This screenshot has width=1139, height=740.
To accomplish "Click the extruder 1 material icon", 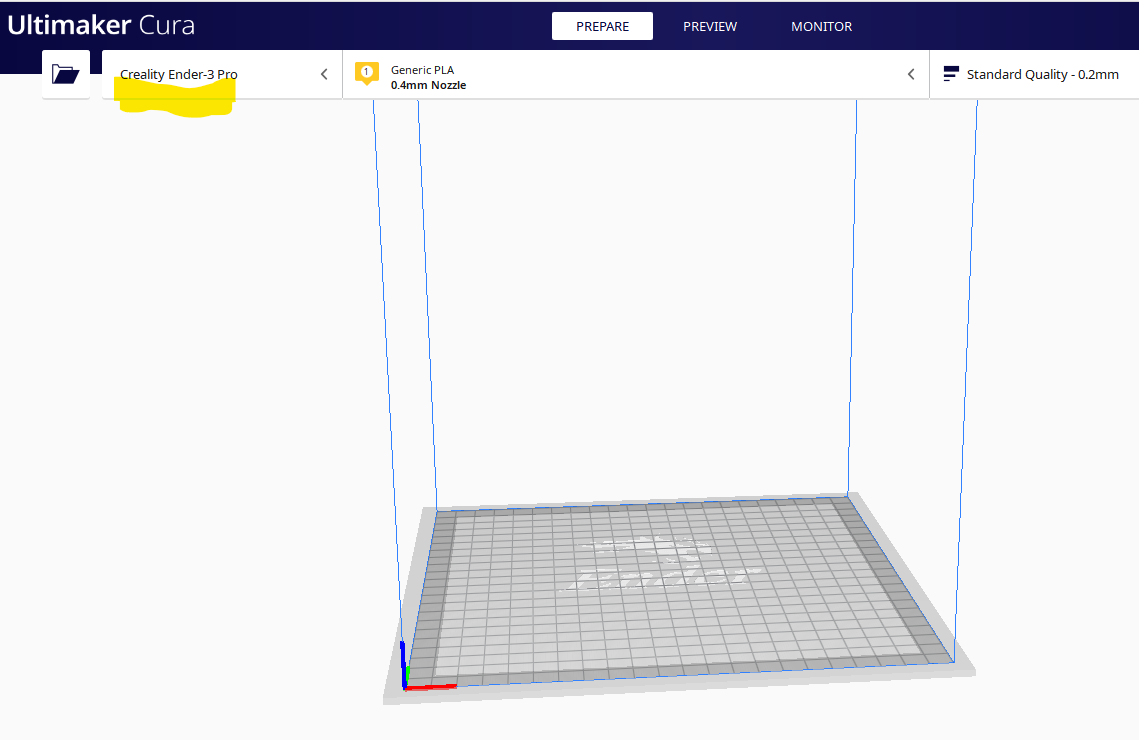I will pos(367,73).
